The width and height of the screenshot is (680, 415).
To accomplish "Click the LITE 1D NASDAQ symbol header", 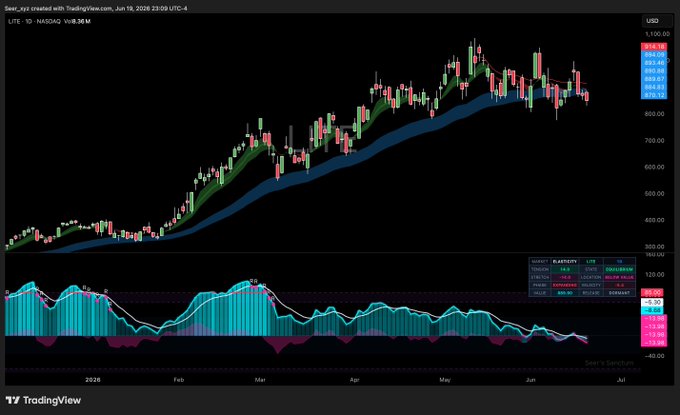I will pyautogui.click(x=34, y=21).
